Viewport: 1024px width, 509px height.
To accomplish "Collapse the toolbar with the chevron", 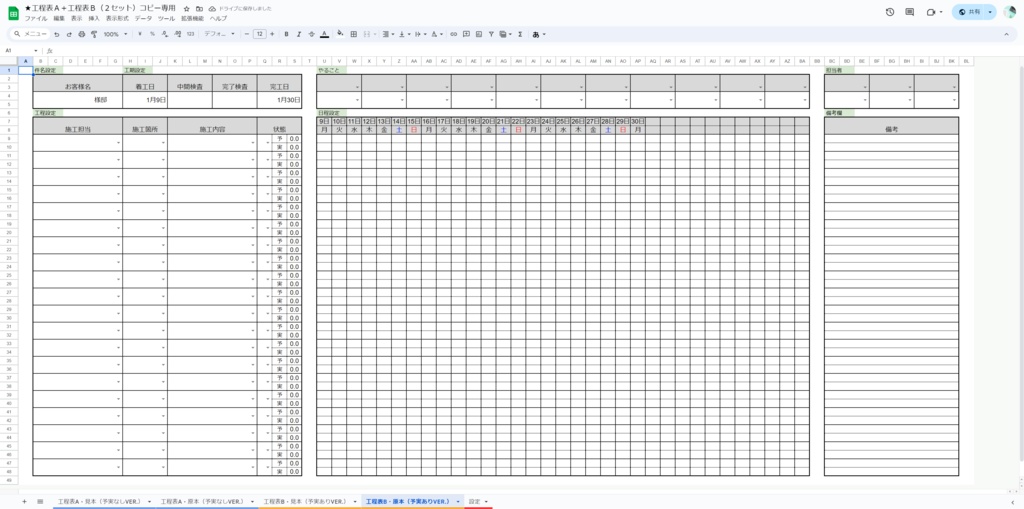I will pyautogui.click(x=1006, y=34).
